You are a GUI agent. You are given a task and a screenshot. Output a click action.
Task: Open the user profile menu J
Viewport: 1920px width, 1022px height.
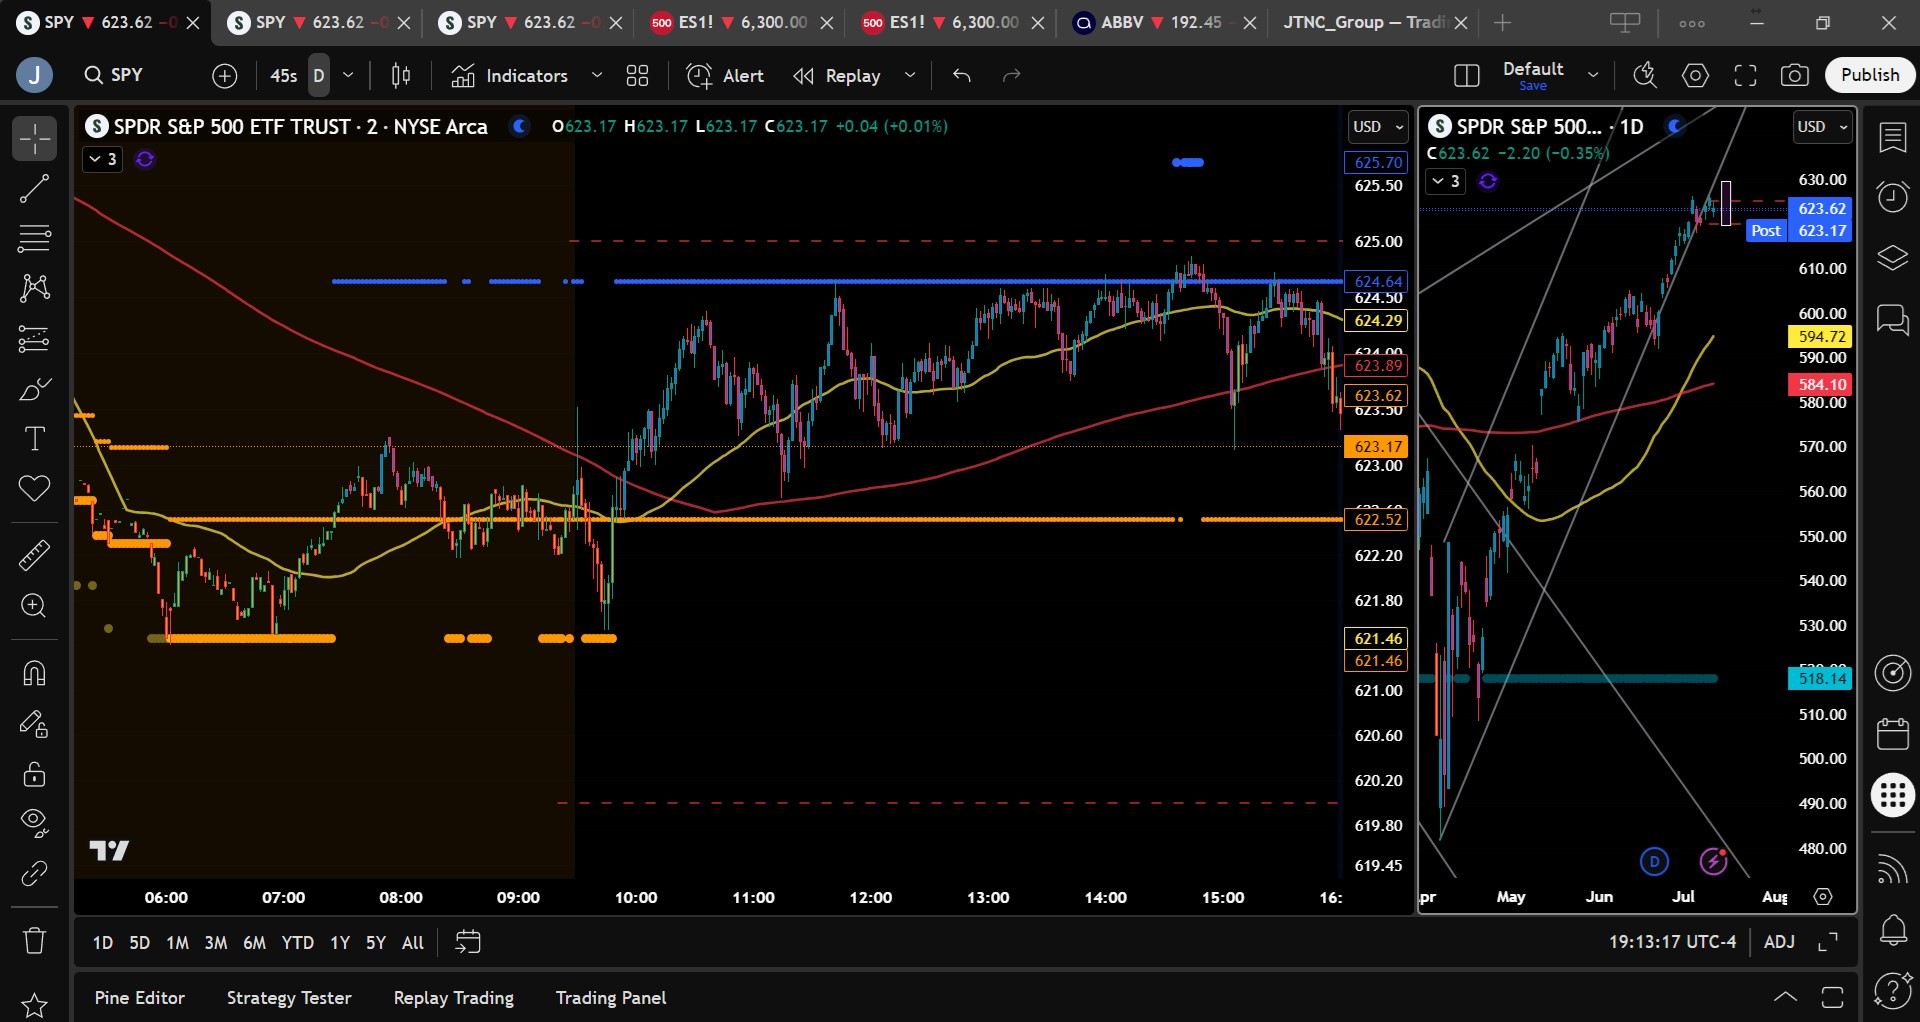[x=34, y=75]
